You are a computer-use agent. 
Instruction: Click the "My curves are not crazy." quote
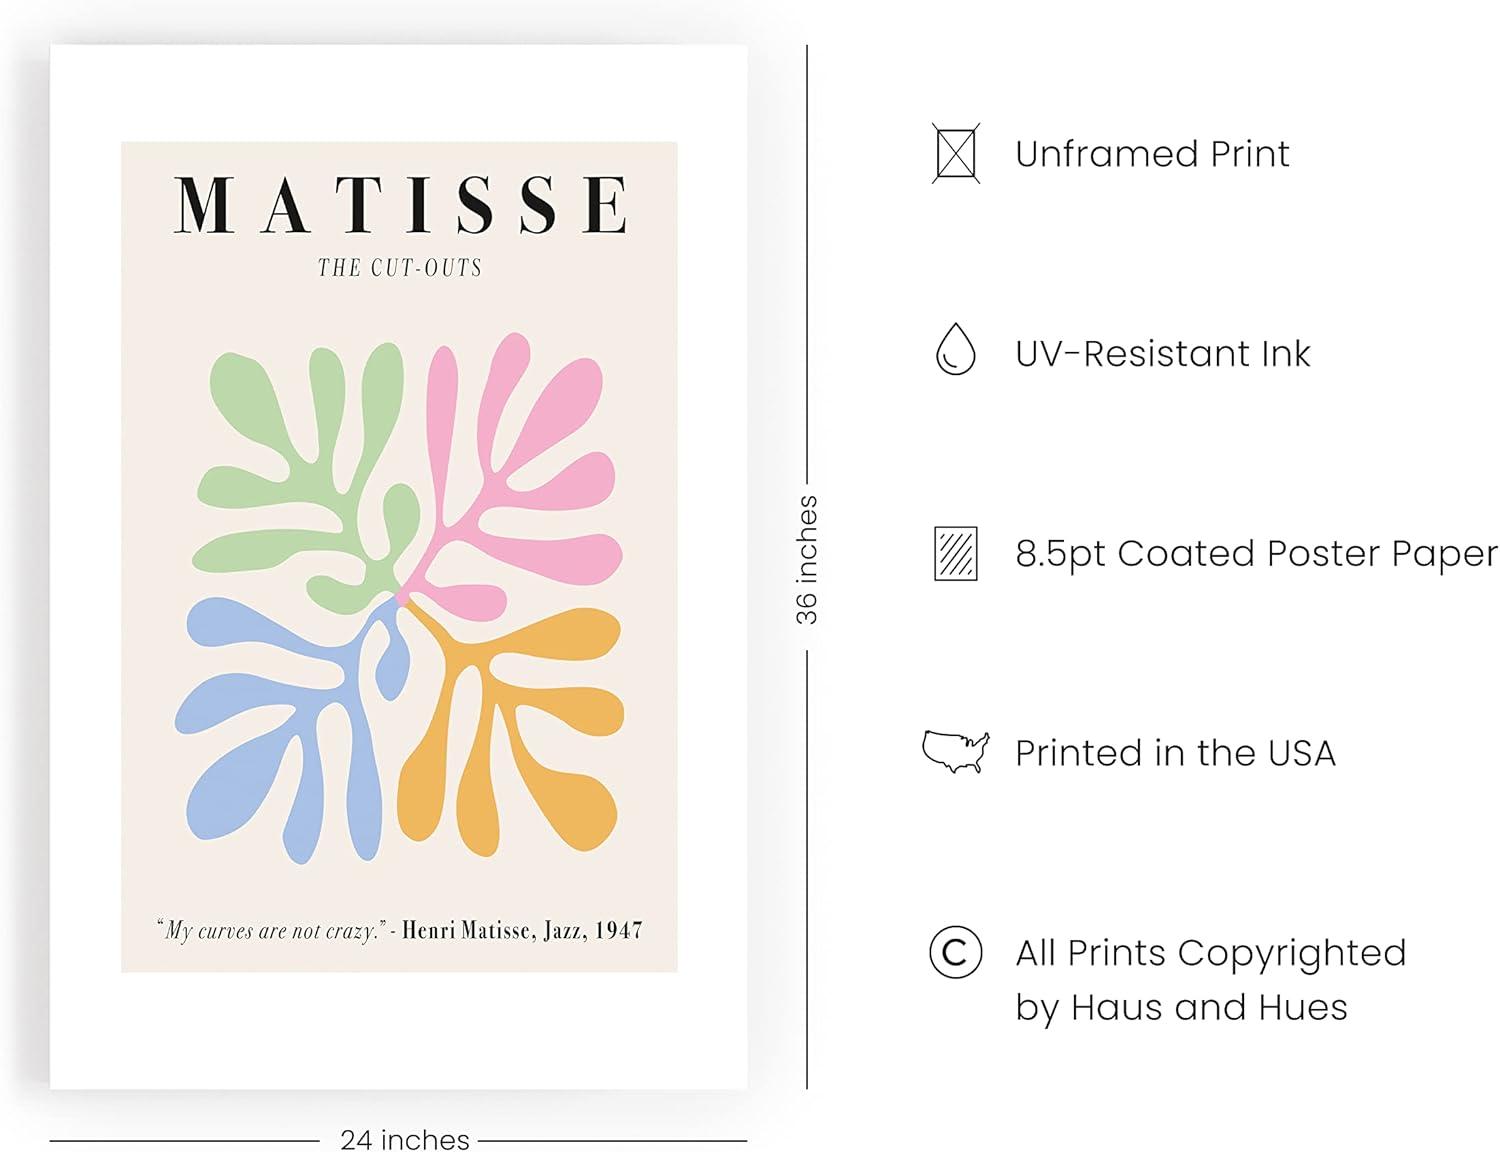tap(270, 931)
